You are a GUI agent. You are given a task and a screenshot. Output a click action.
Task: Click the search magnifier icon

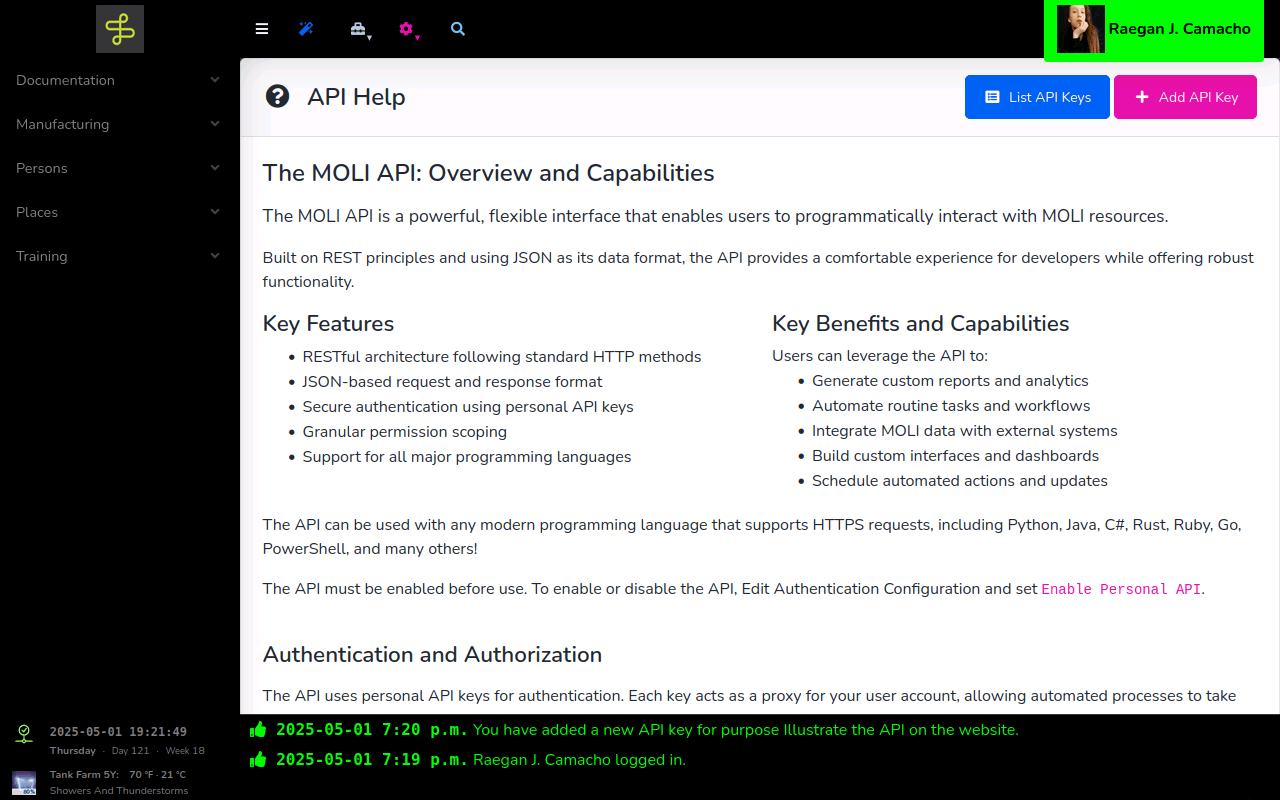pos(458,29)
